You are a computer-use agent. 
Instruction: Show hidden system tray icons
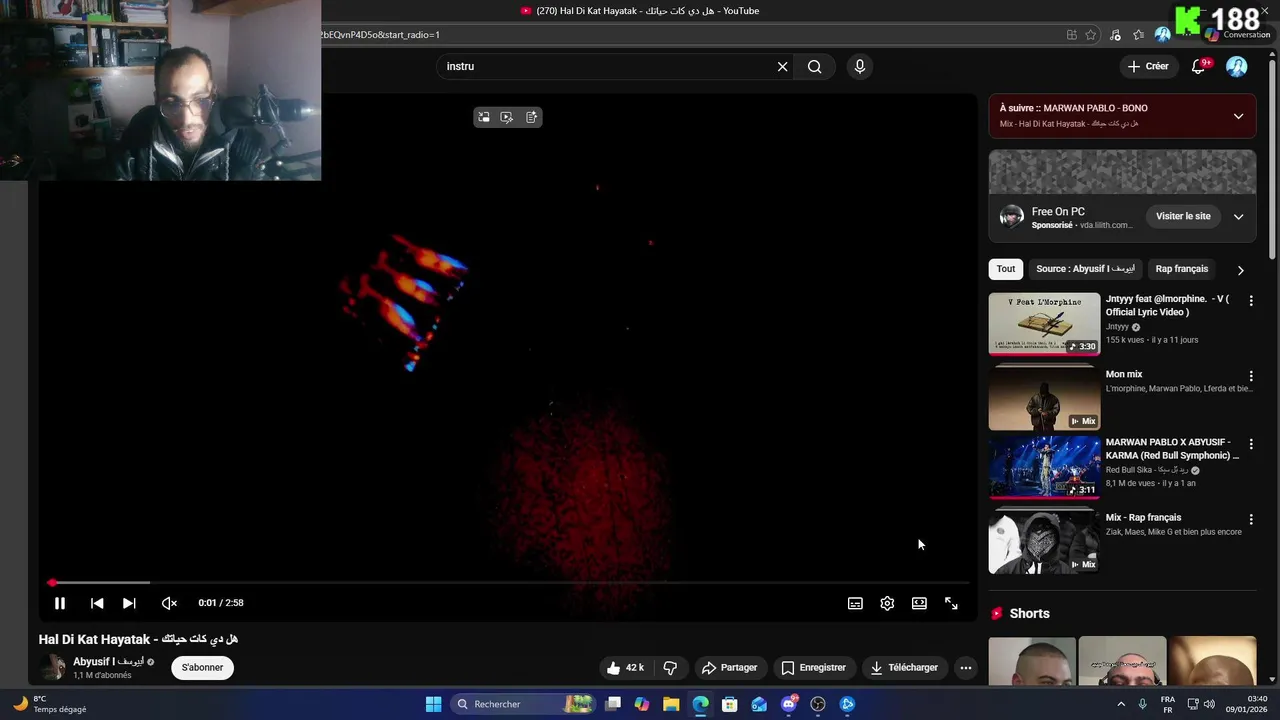[x=1120, y=704]
